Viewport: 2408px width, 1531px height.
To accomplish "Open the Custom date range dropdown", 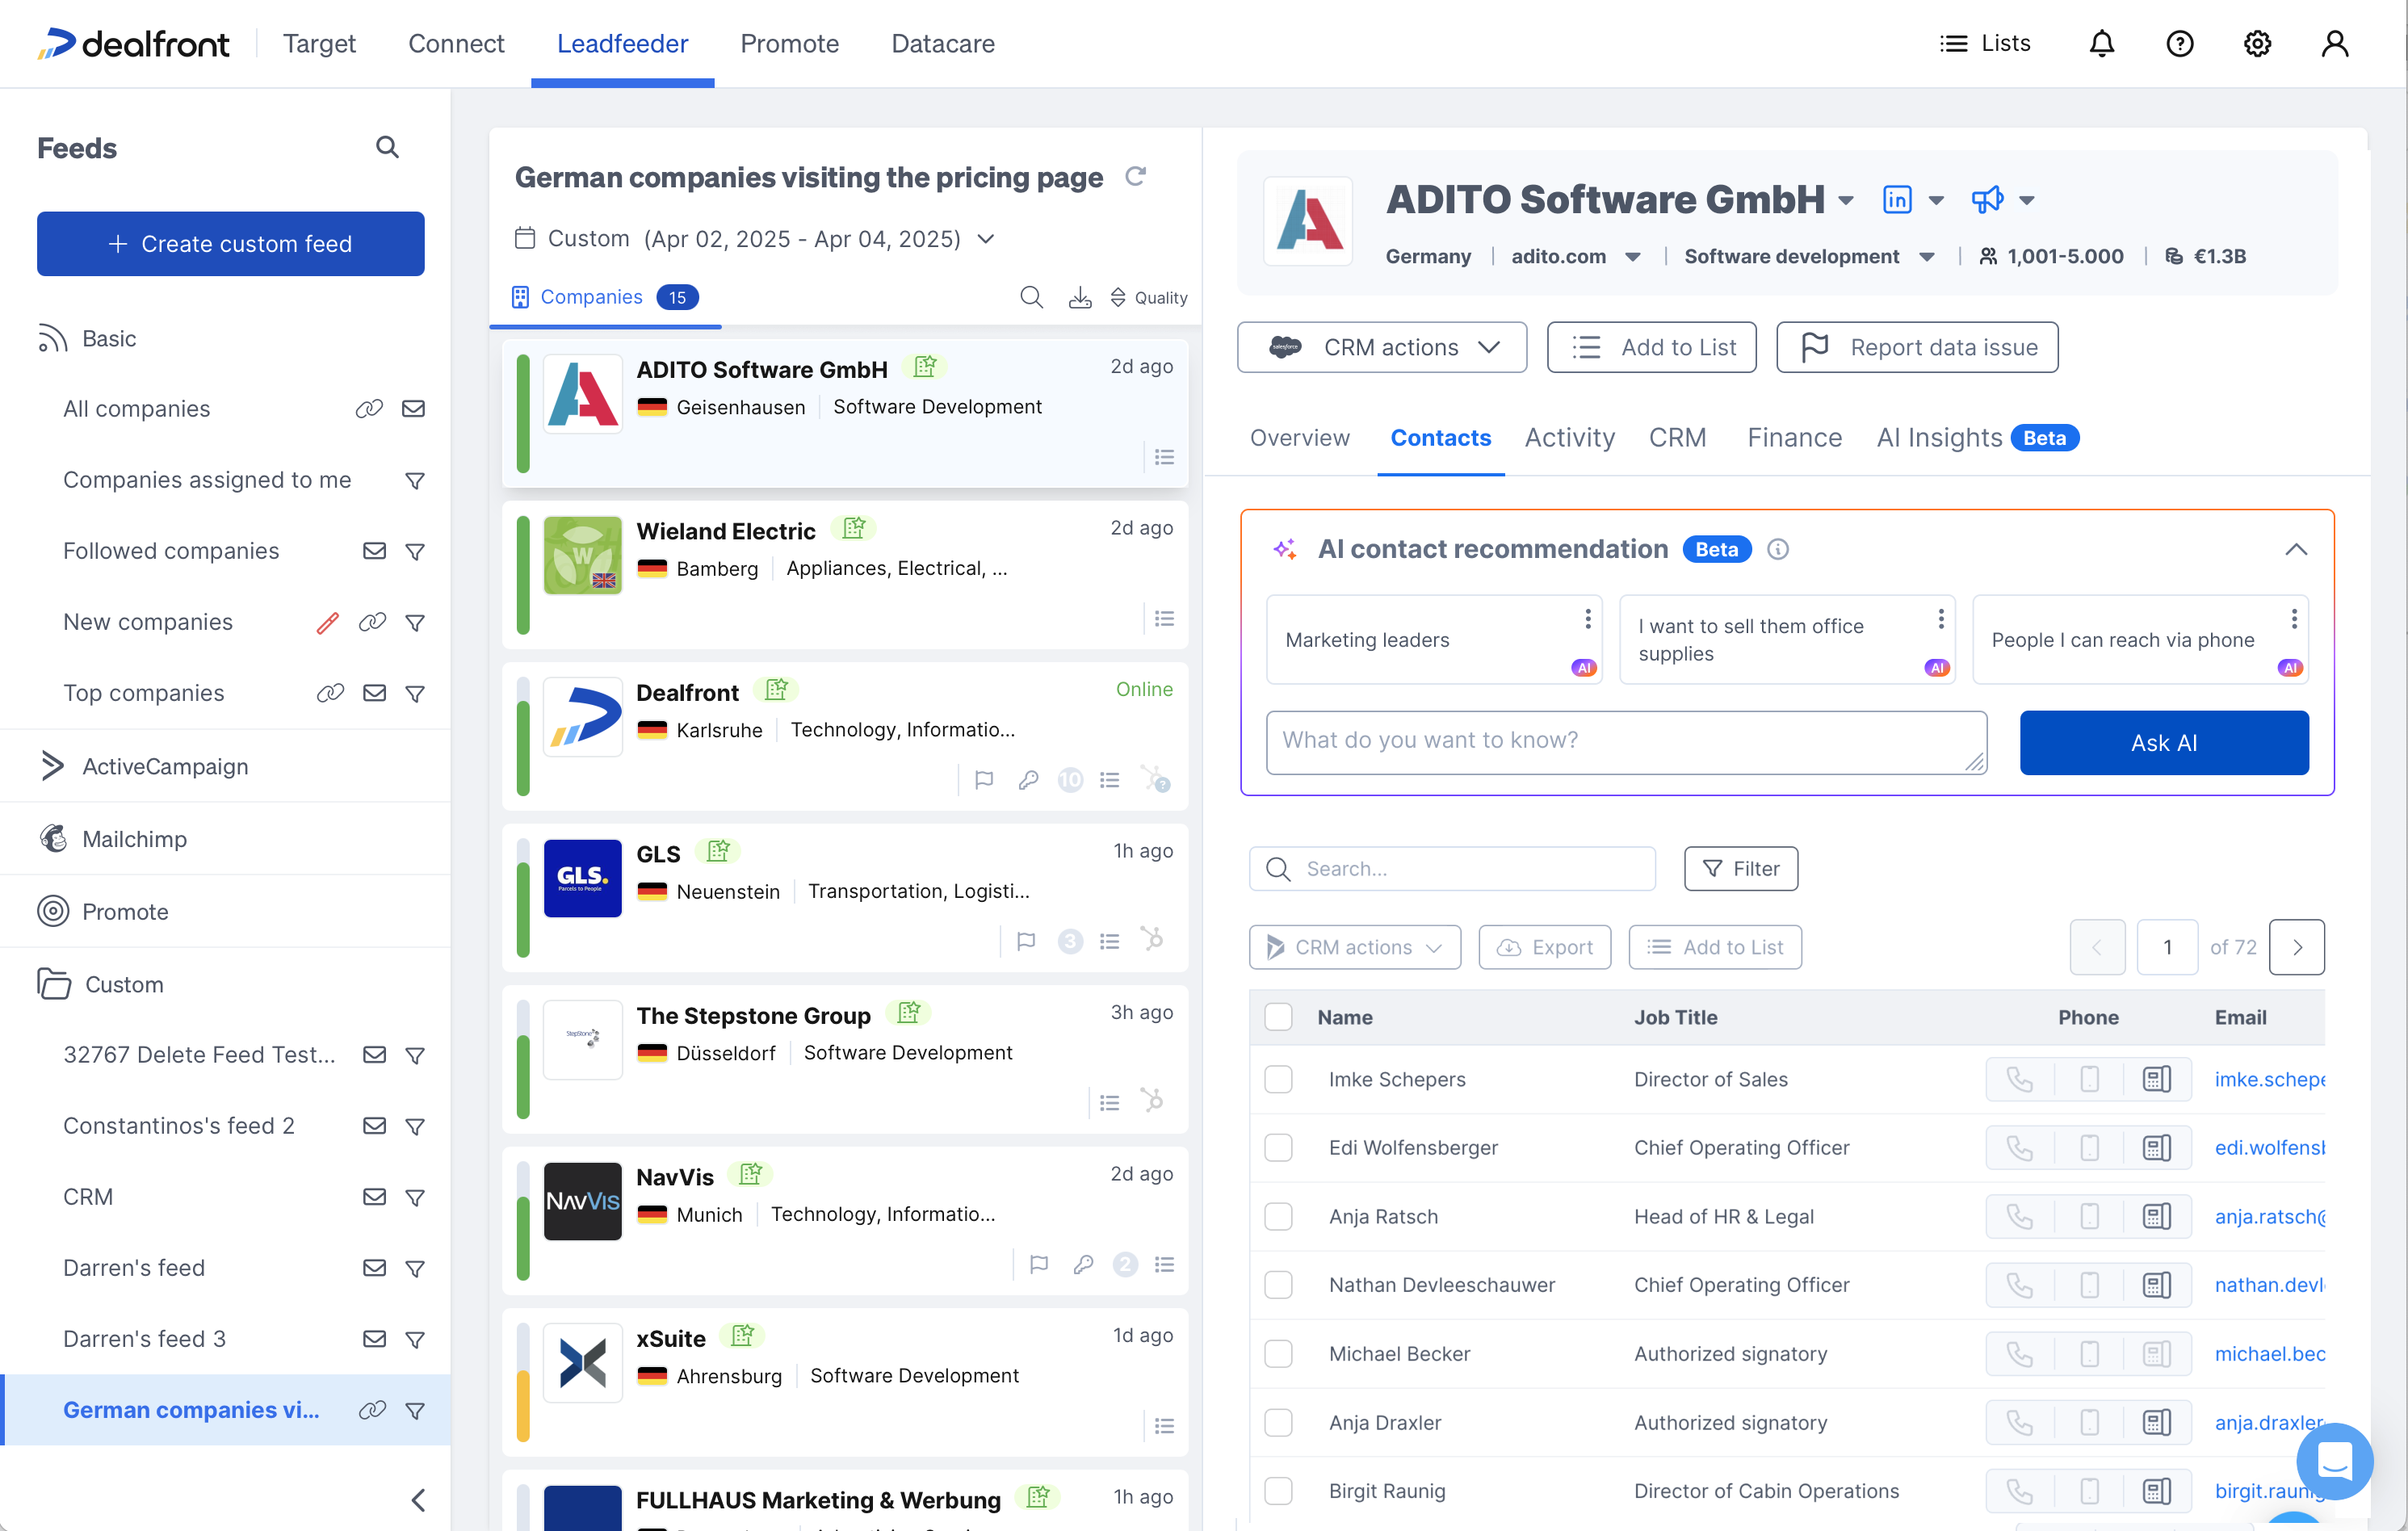I will (755, 239).
